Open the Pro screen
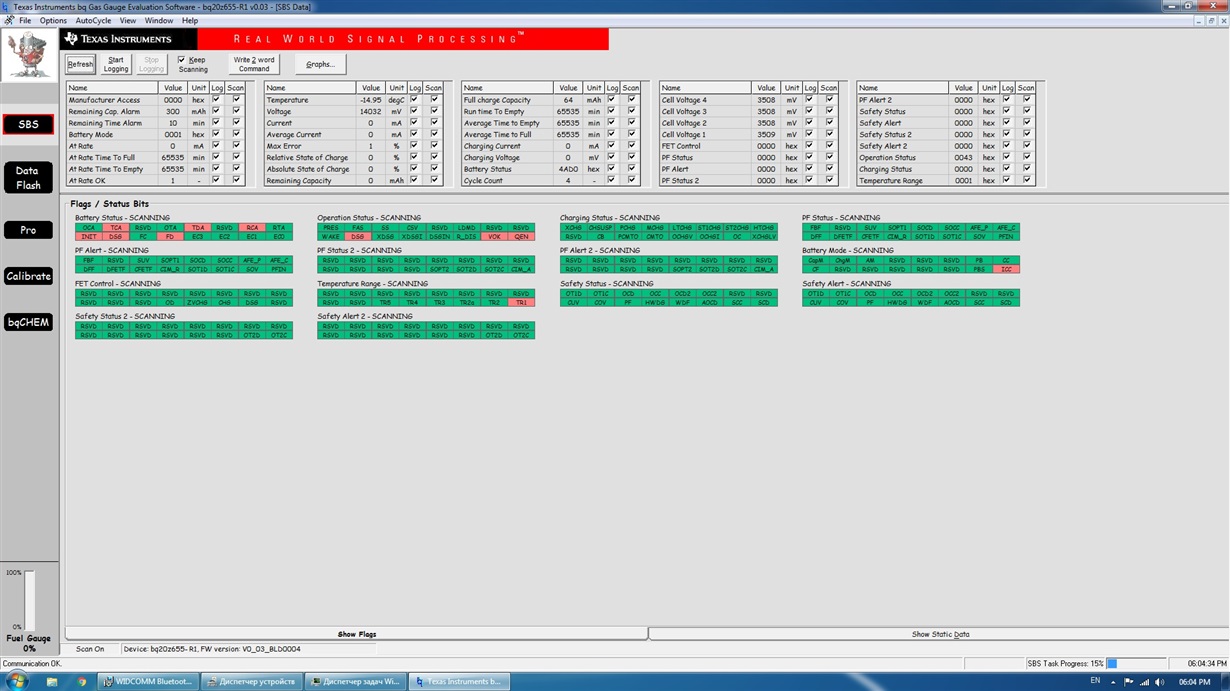The width and height of the screenshot is (1230, 691). point(28,230)
